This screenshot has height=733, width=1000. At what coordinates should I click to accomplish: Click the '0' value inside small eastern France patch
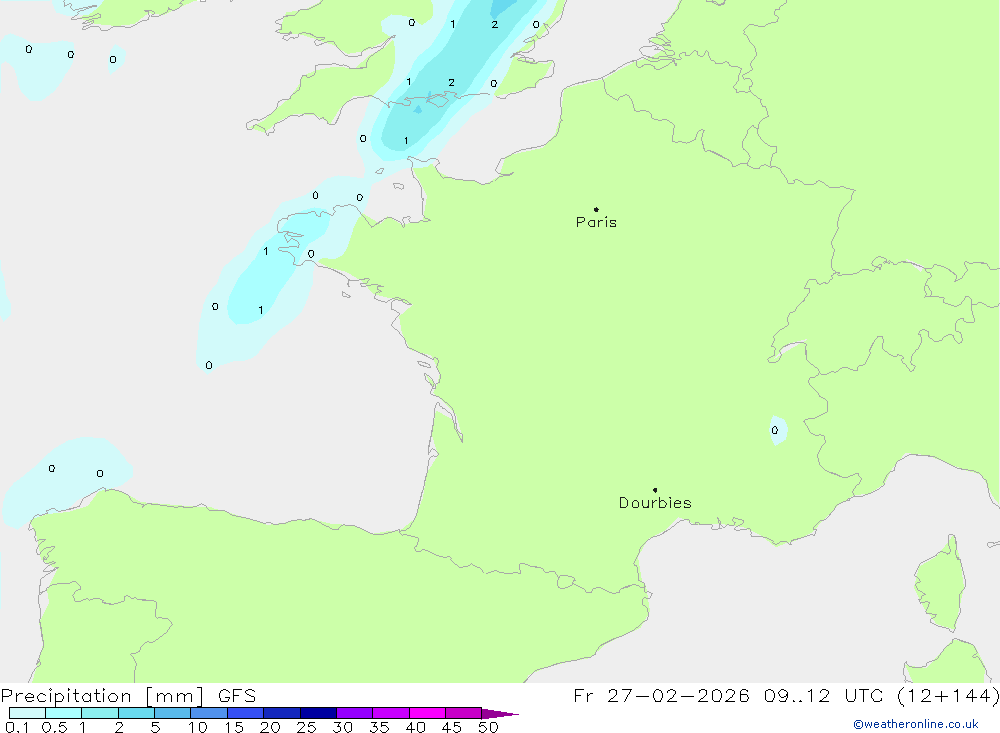pyautogui.click(x=775, y=430)
